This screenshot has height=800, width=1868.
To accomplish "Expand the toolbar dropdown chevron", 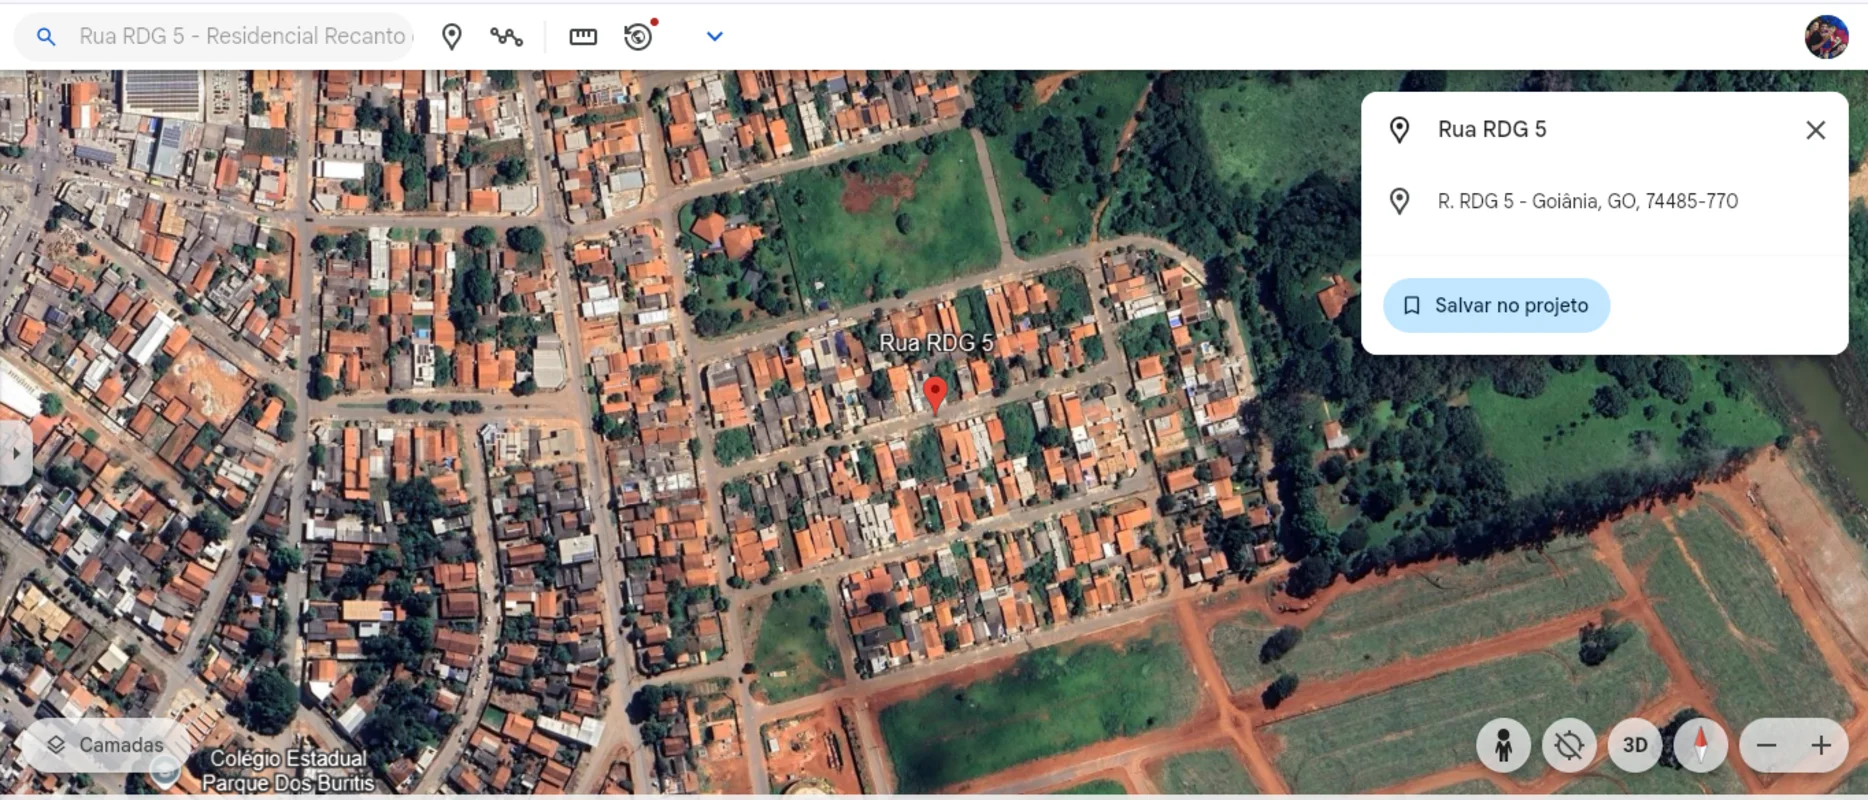I will (x=714, y=37).
